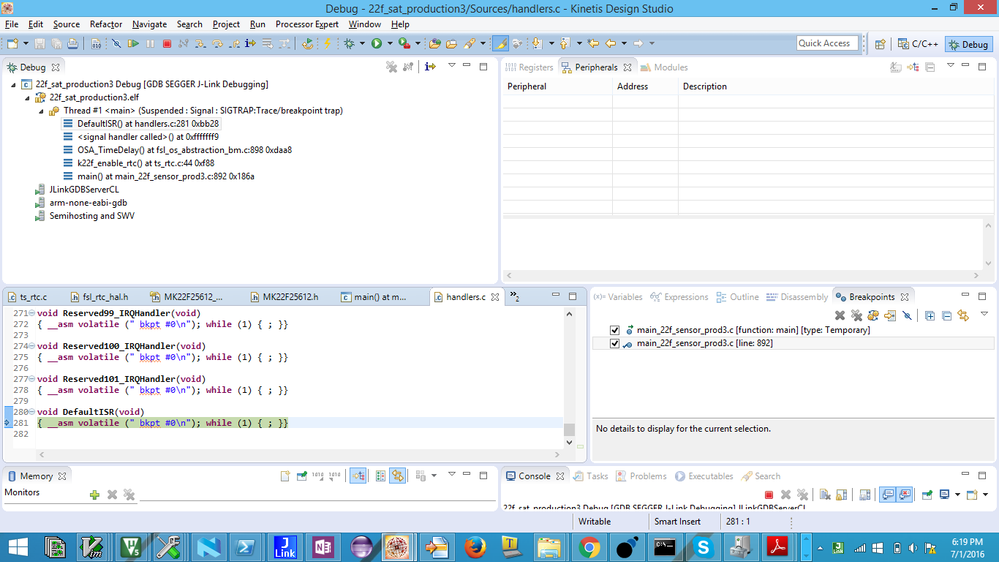Uncheck the main_22f_sensor_prod3.c temporary breakpoint

[614, 330]
